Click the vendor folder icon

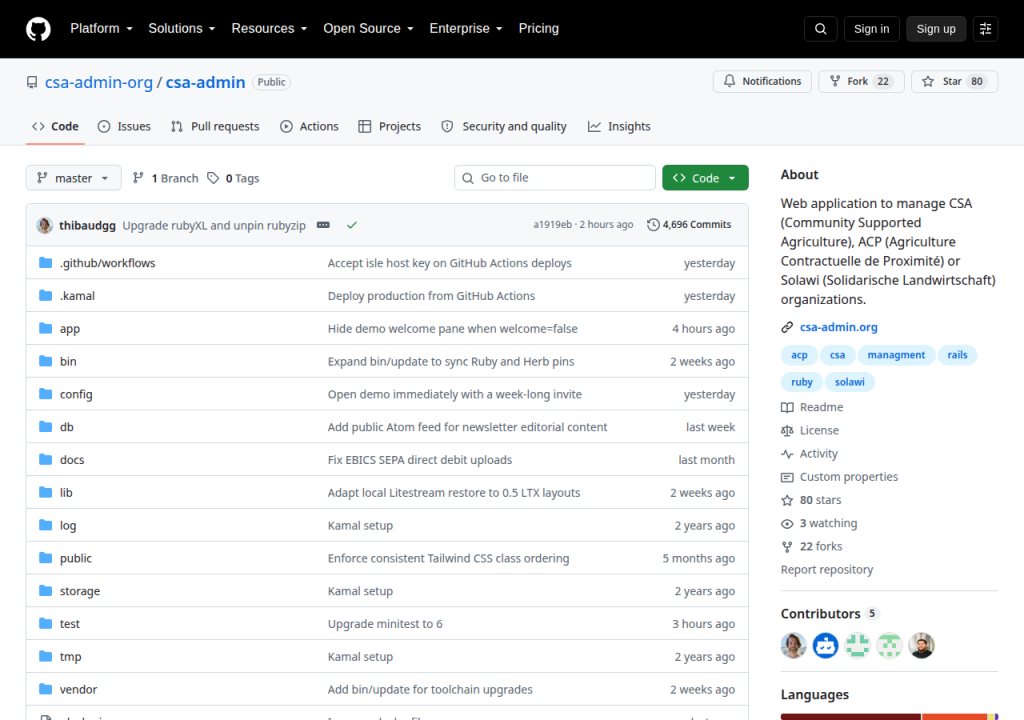[45, 689]
